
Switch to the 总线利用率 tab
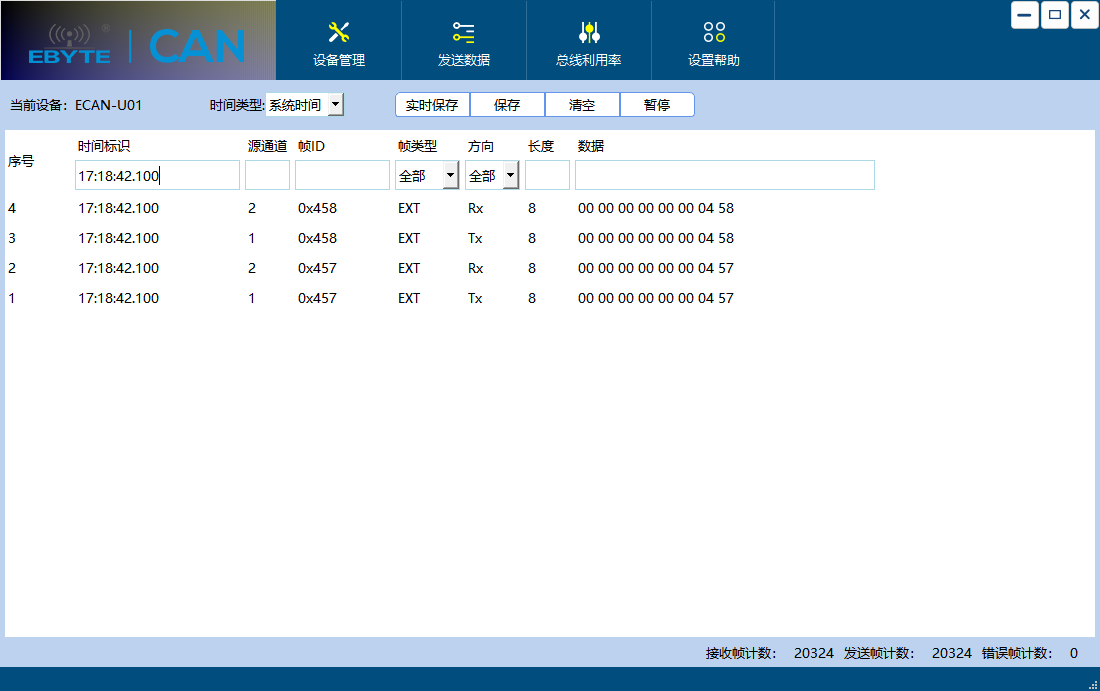(587, 41)
